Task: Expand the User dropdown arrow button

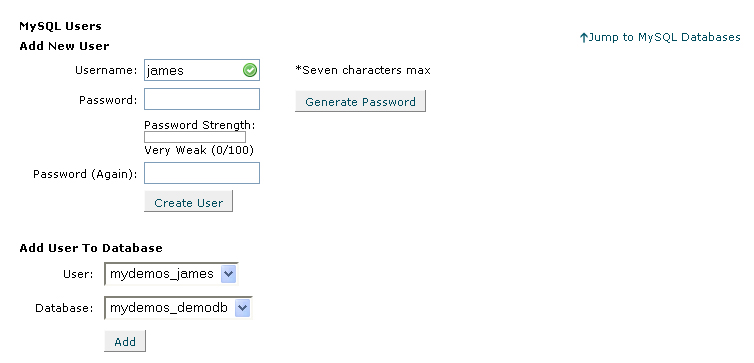Action: tap(228, 275)
